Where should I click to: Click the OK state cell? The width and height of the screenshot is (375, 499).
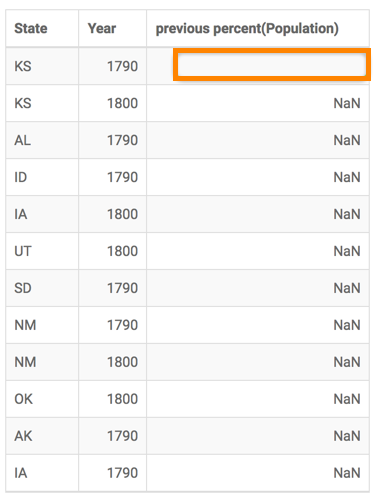coord(23,399)
